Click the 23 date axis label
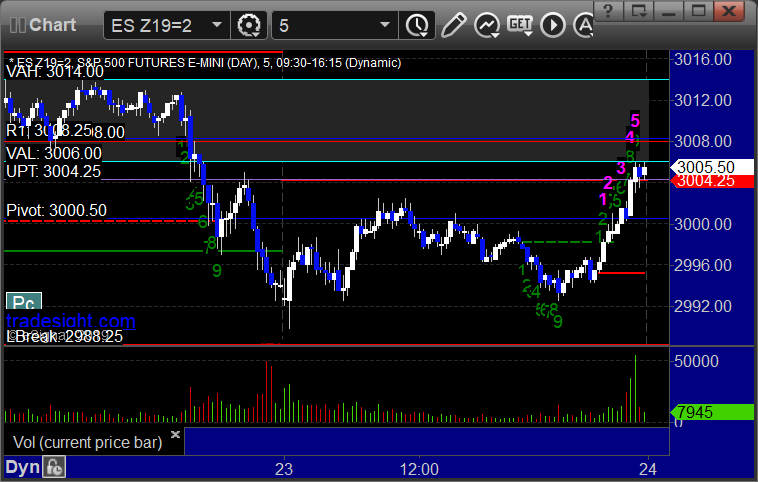The image size is (758, 482). 284,469
